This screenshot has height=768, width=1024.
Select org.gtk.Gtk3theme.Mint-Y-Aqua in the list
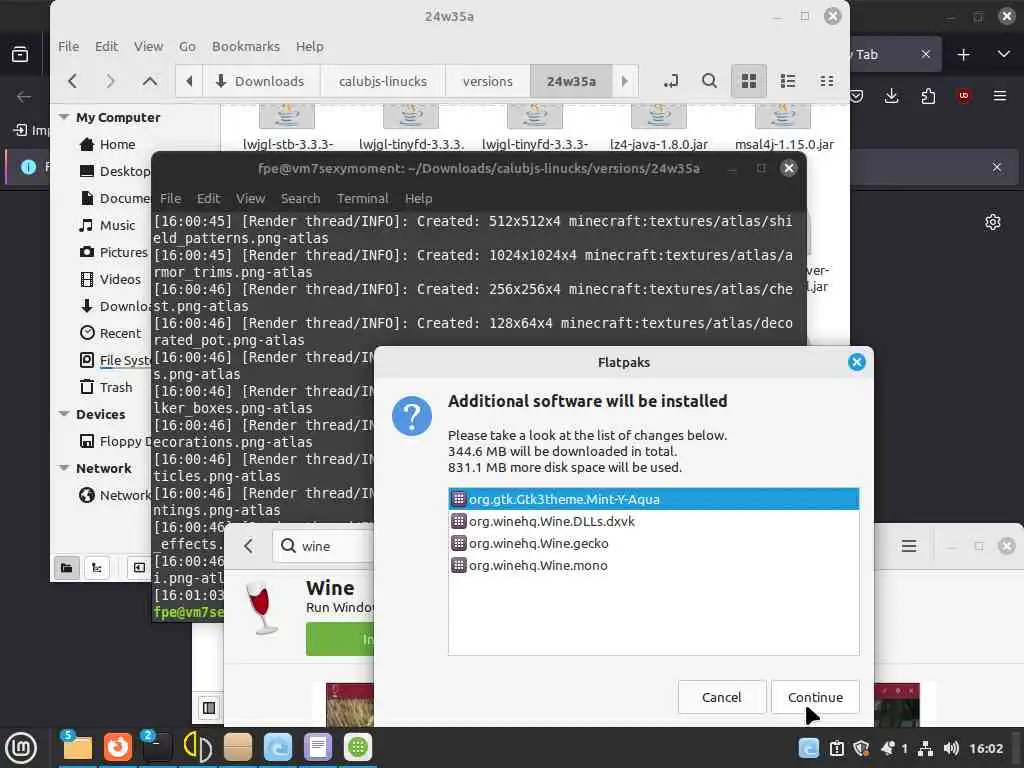(x=654, y=499)
